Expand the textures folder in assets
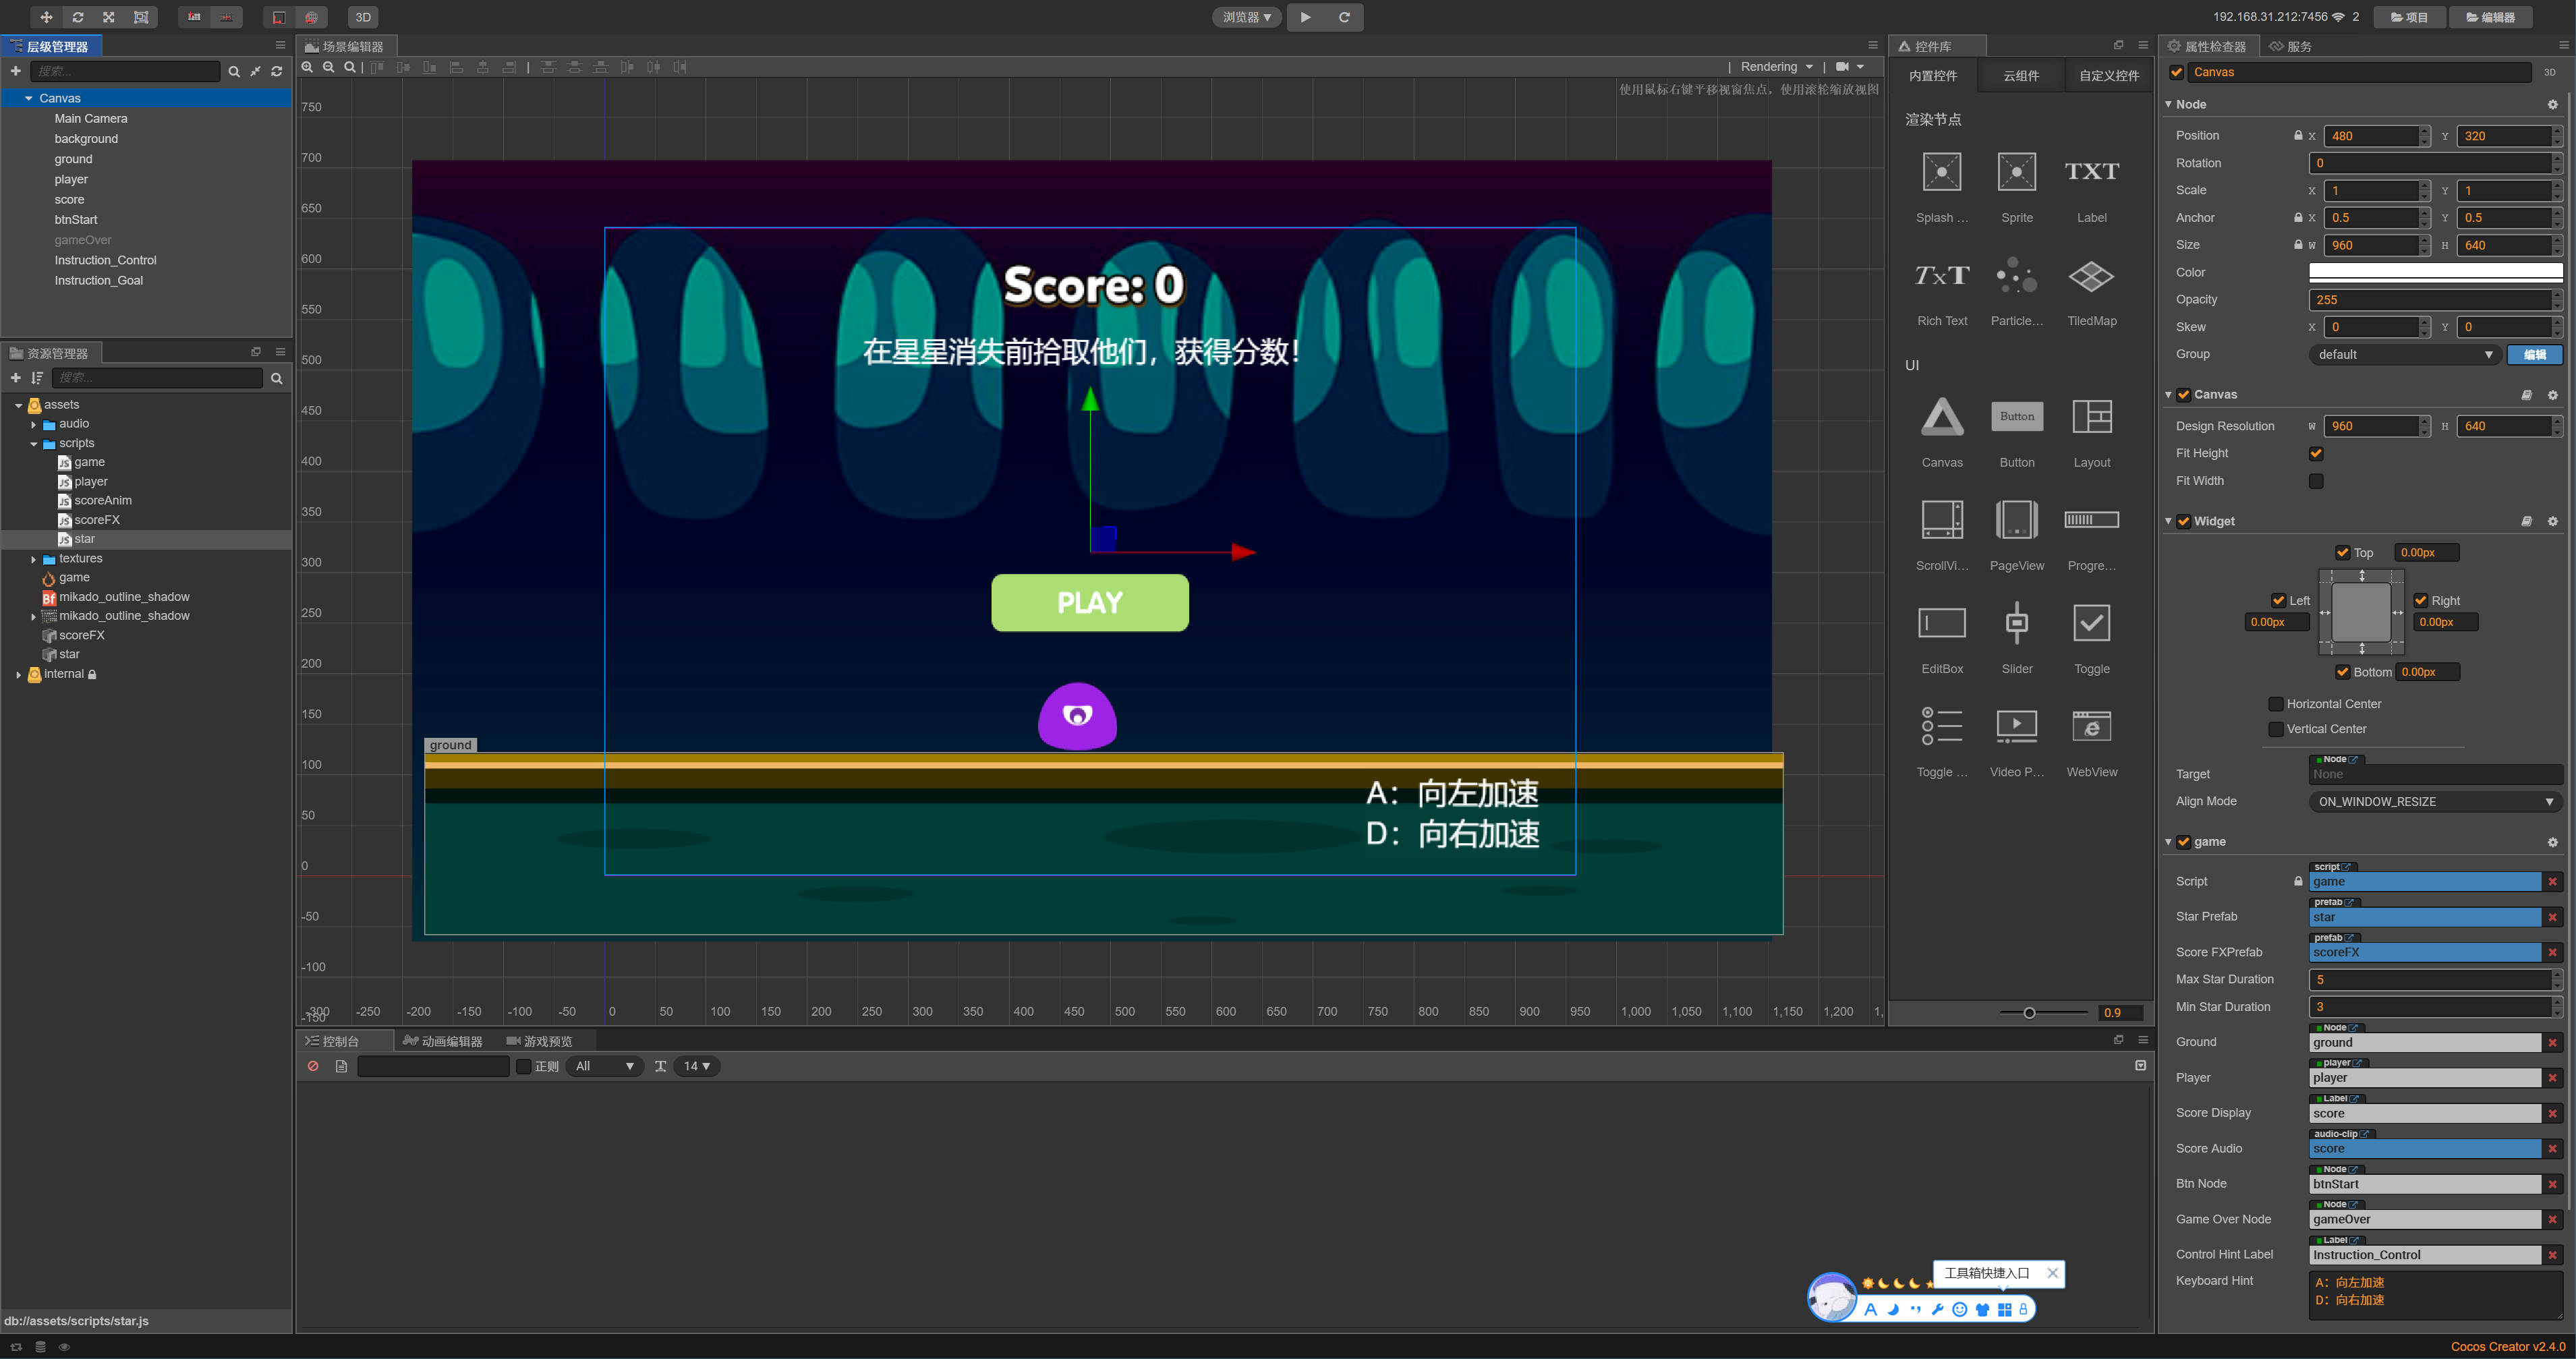The image size is (2576, 1359). [33, 559]
